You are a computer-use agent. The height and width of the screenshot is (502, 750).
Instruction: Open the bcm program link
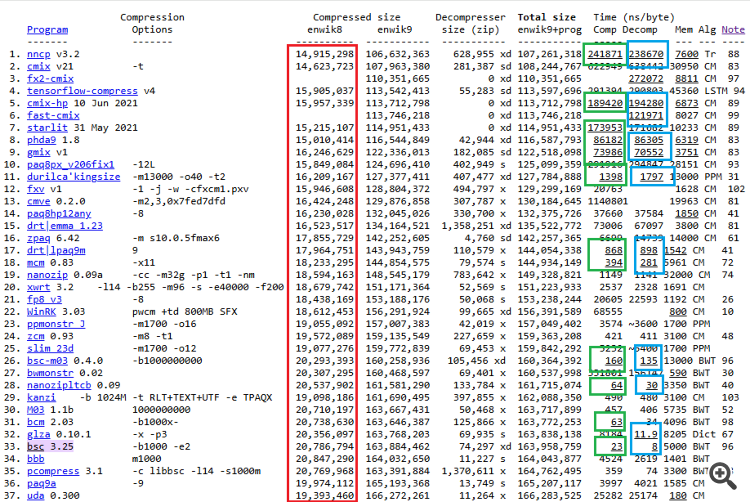coord(35,422)
